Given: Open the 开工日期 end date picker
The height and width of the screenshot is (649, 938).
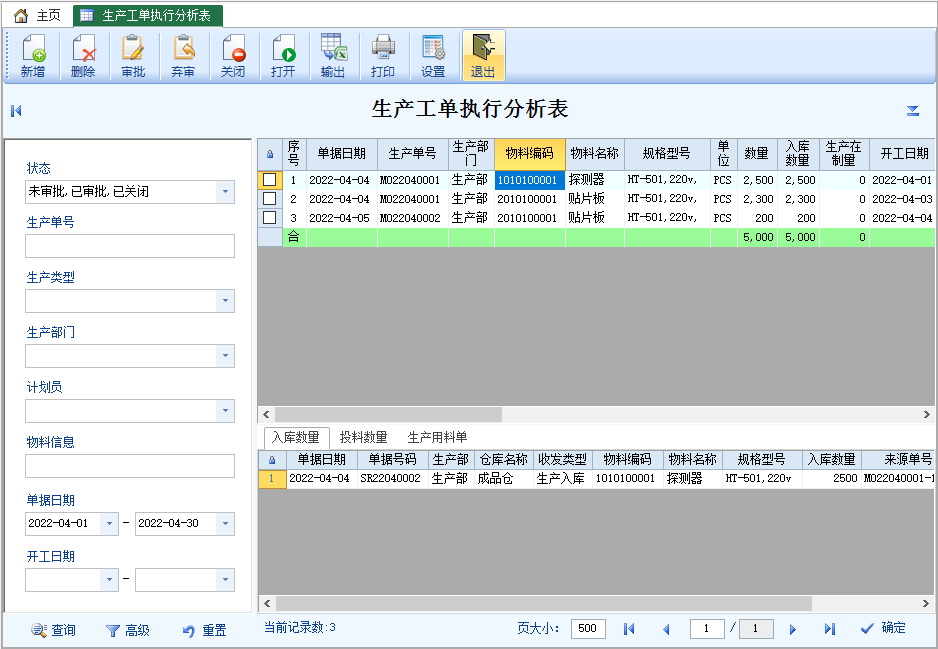Looking at the screenshot, I should pos(225,580).
